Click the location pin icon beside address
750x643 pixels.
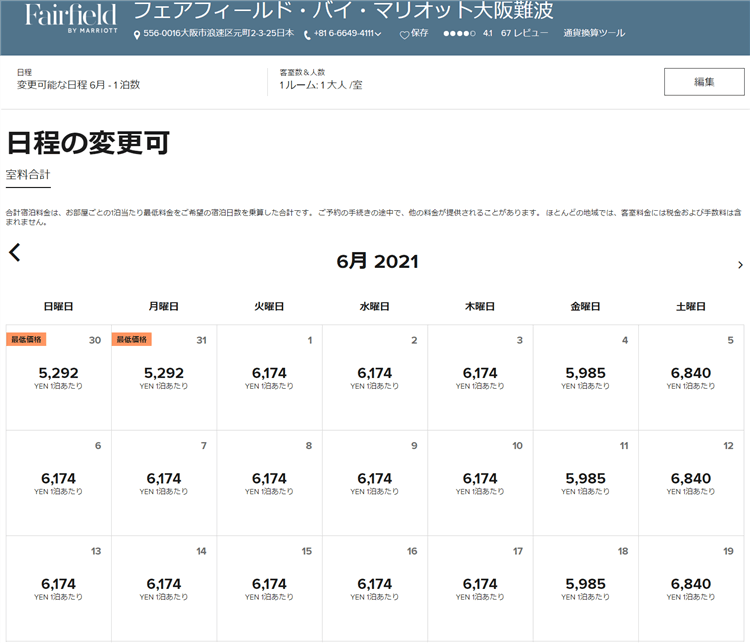click(137, 34)
